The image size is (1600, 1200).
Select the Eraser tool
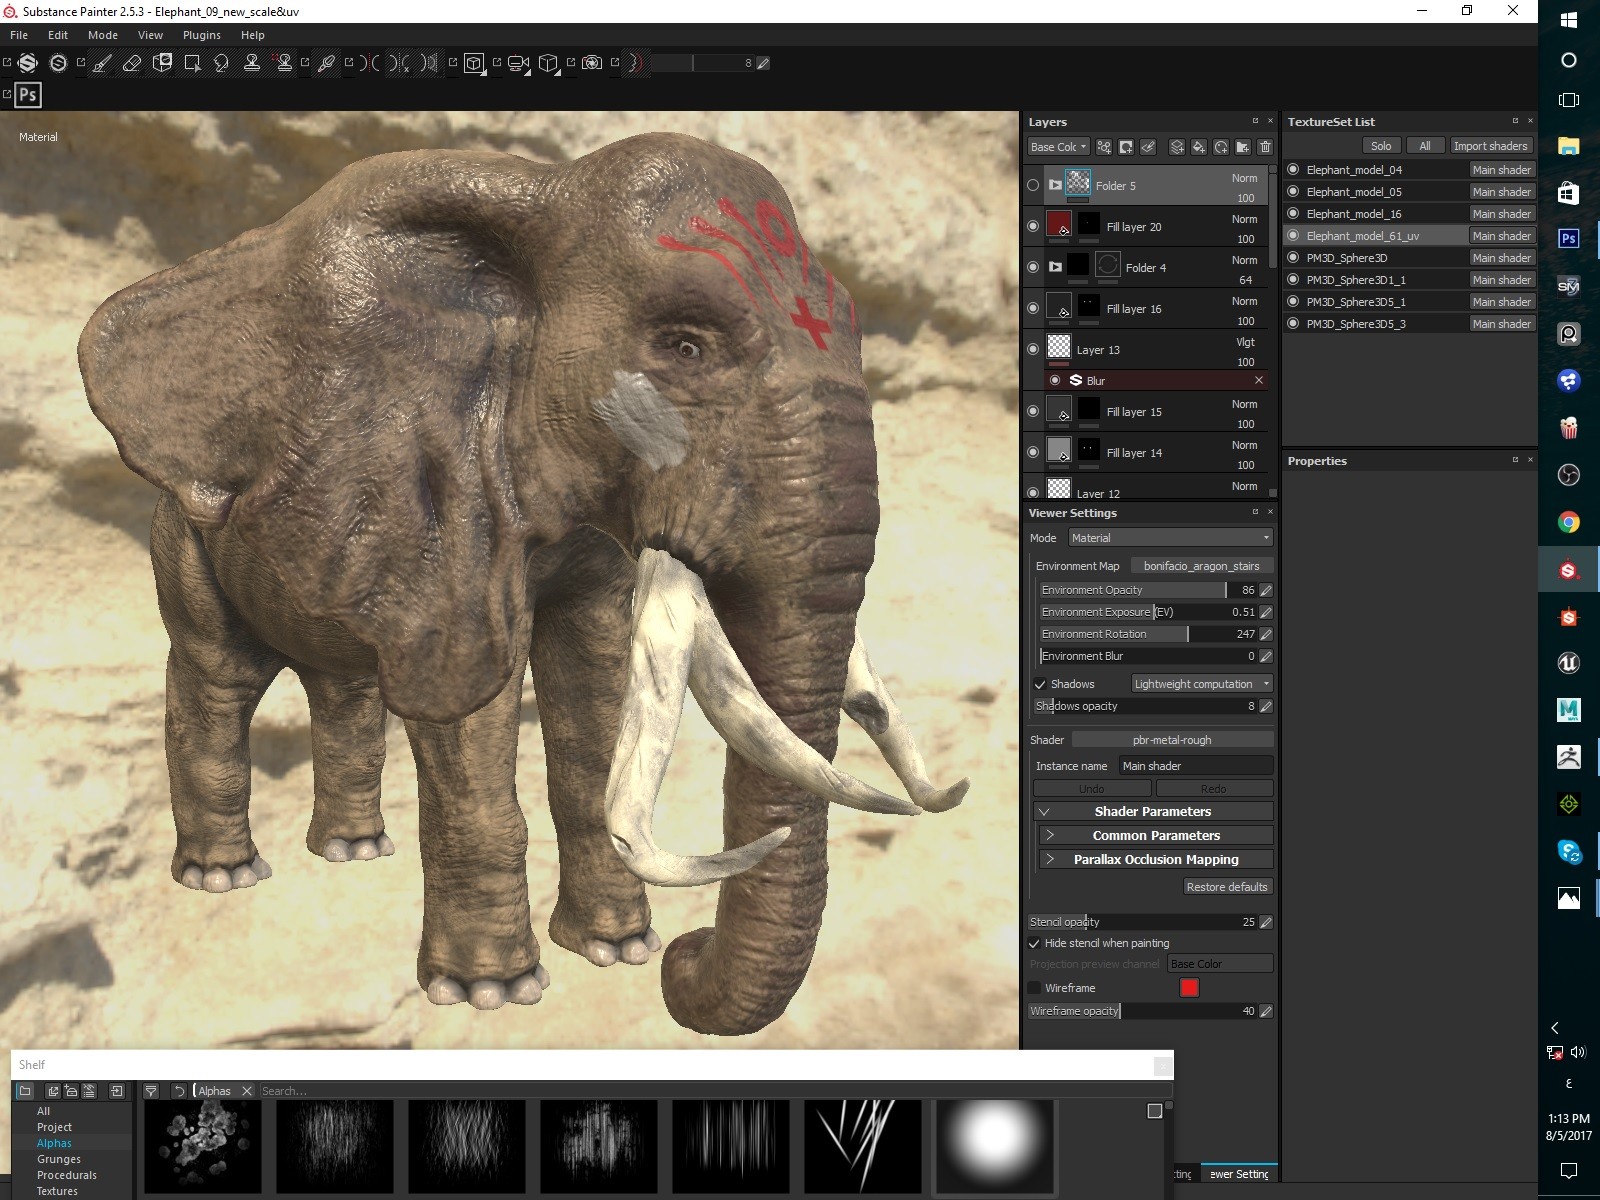[133, 62]
